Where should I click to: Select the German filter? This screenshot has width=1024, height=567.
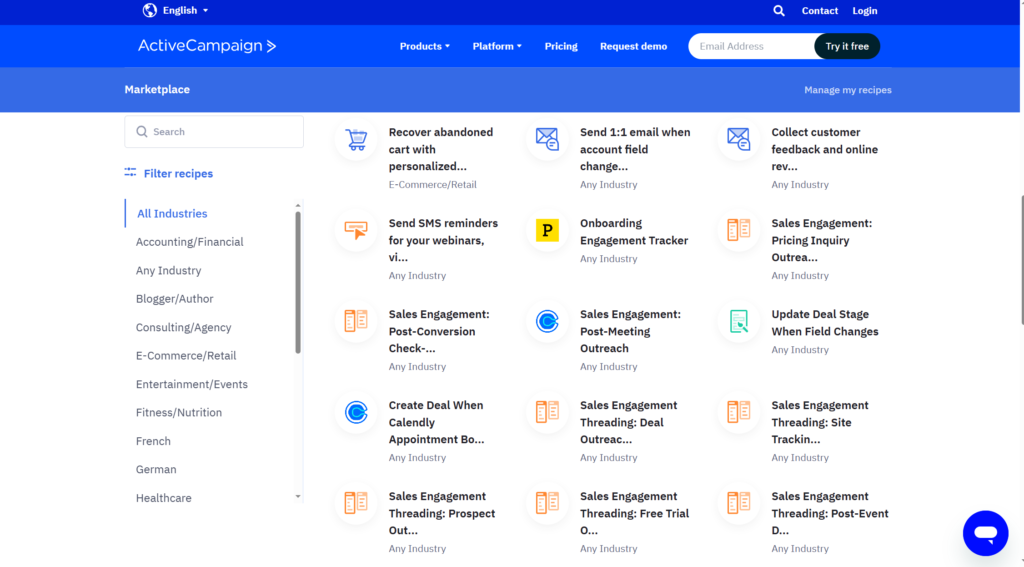click(156, 469)
